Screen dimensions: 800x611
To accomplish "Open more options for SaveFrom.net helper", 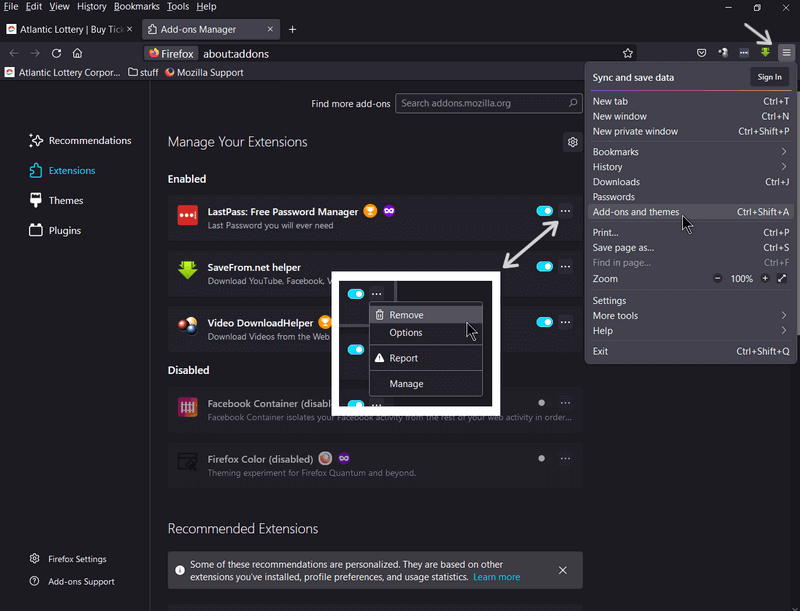I will pyautogui.click(x=565, y=266).
